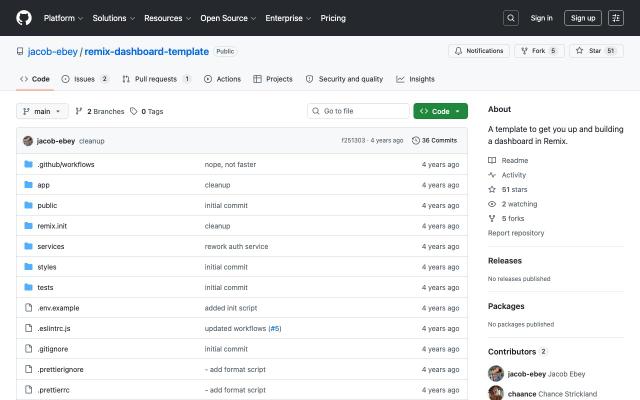The height and width of the screenshot is (400, 640).
Task: Click the .prettierignore file icon
Action: [28, 369]
